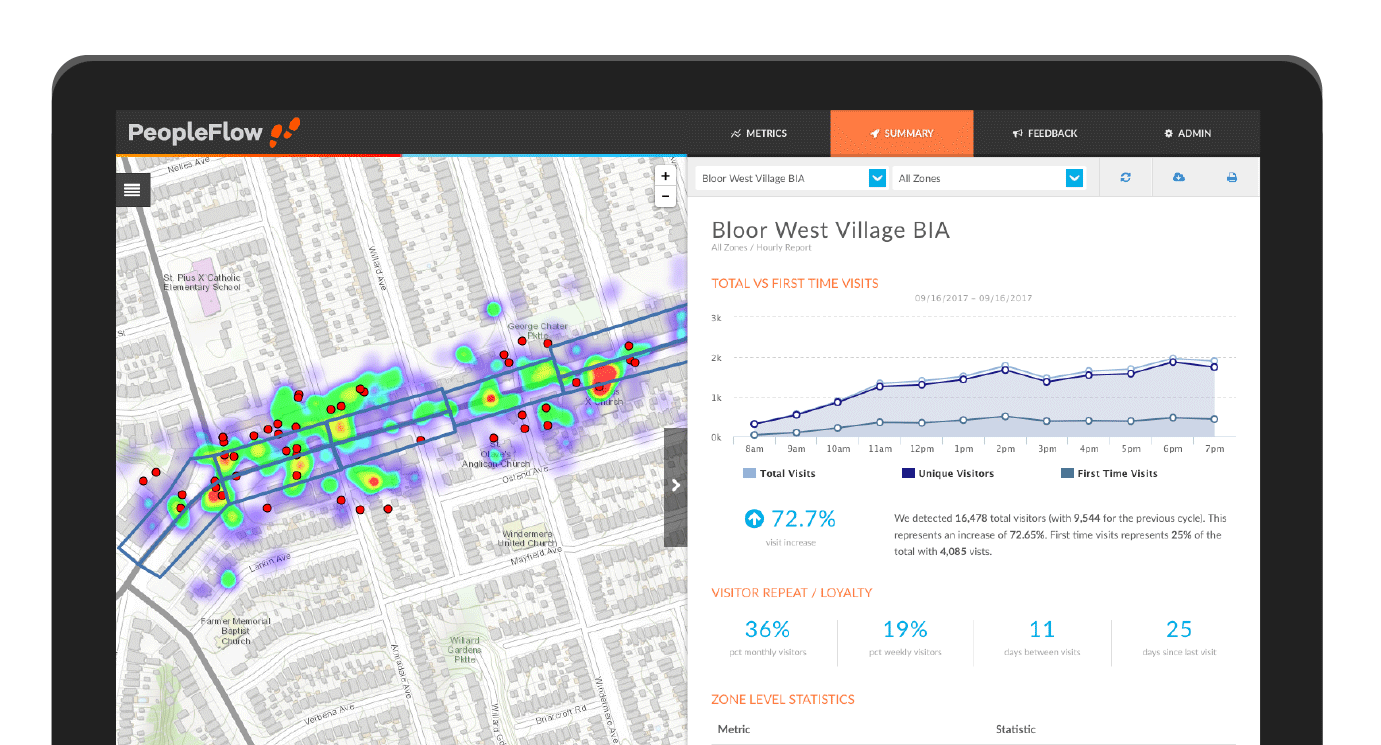The height and width of the screenshot is (745, 1381).
Task: Click the George Chater Pkte map label
Action: pyautogui.click(x=538, y=331)
